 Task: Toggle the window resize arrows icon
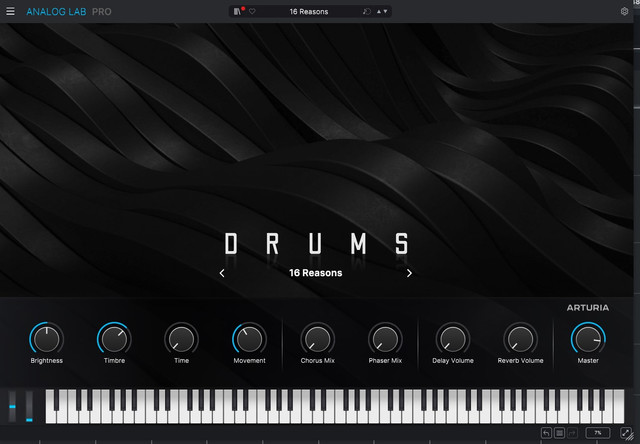point(626,433)
